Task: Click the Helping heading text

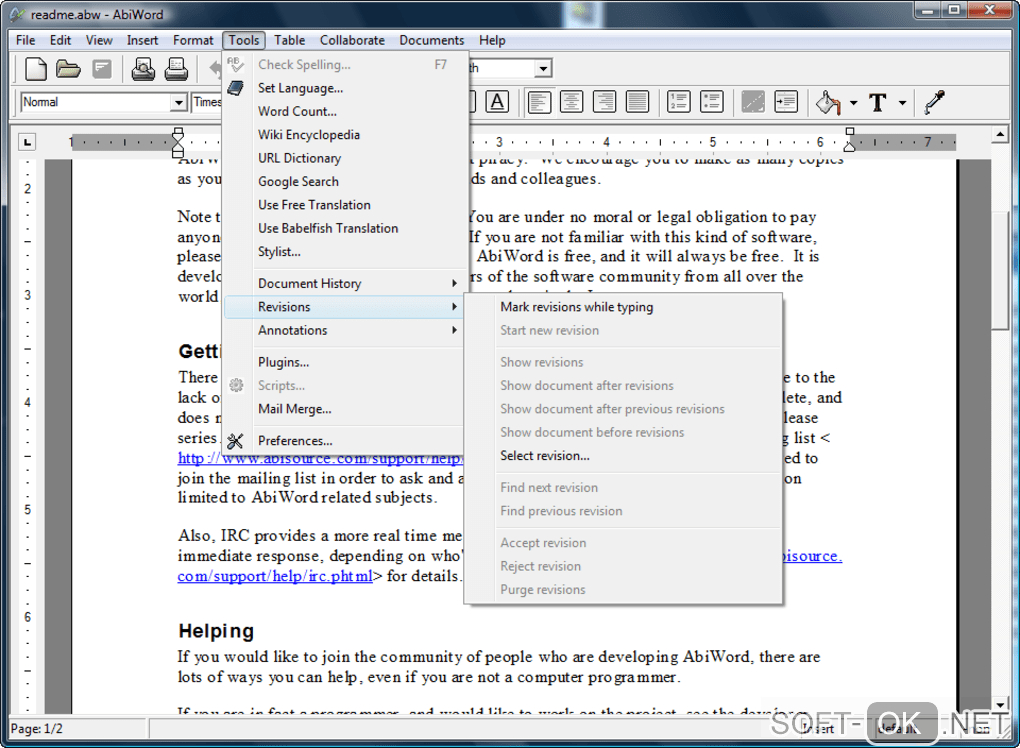Action: pos(216,631)
